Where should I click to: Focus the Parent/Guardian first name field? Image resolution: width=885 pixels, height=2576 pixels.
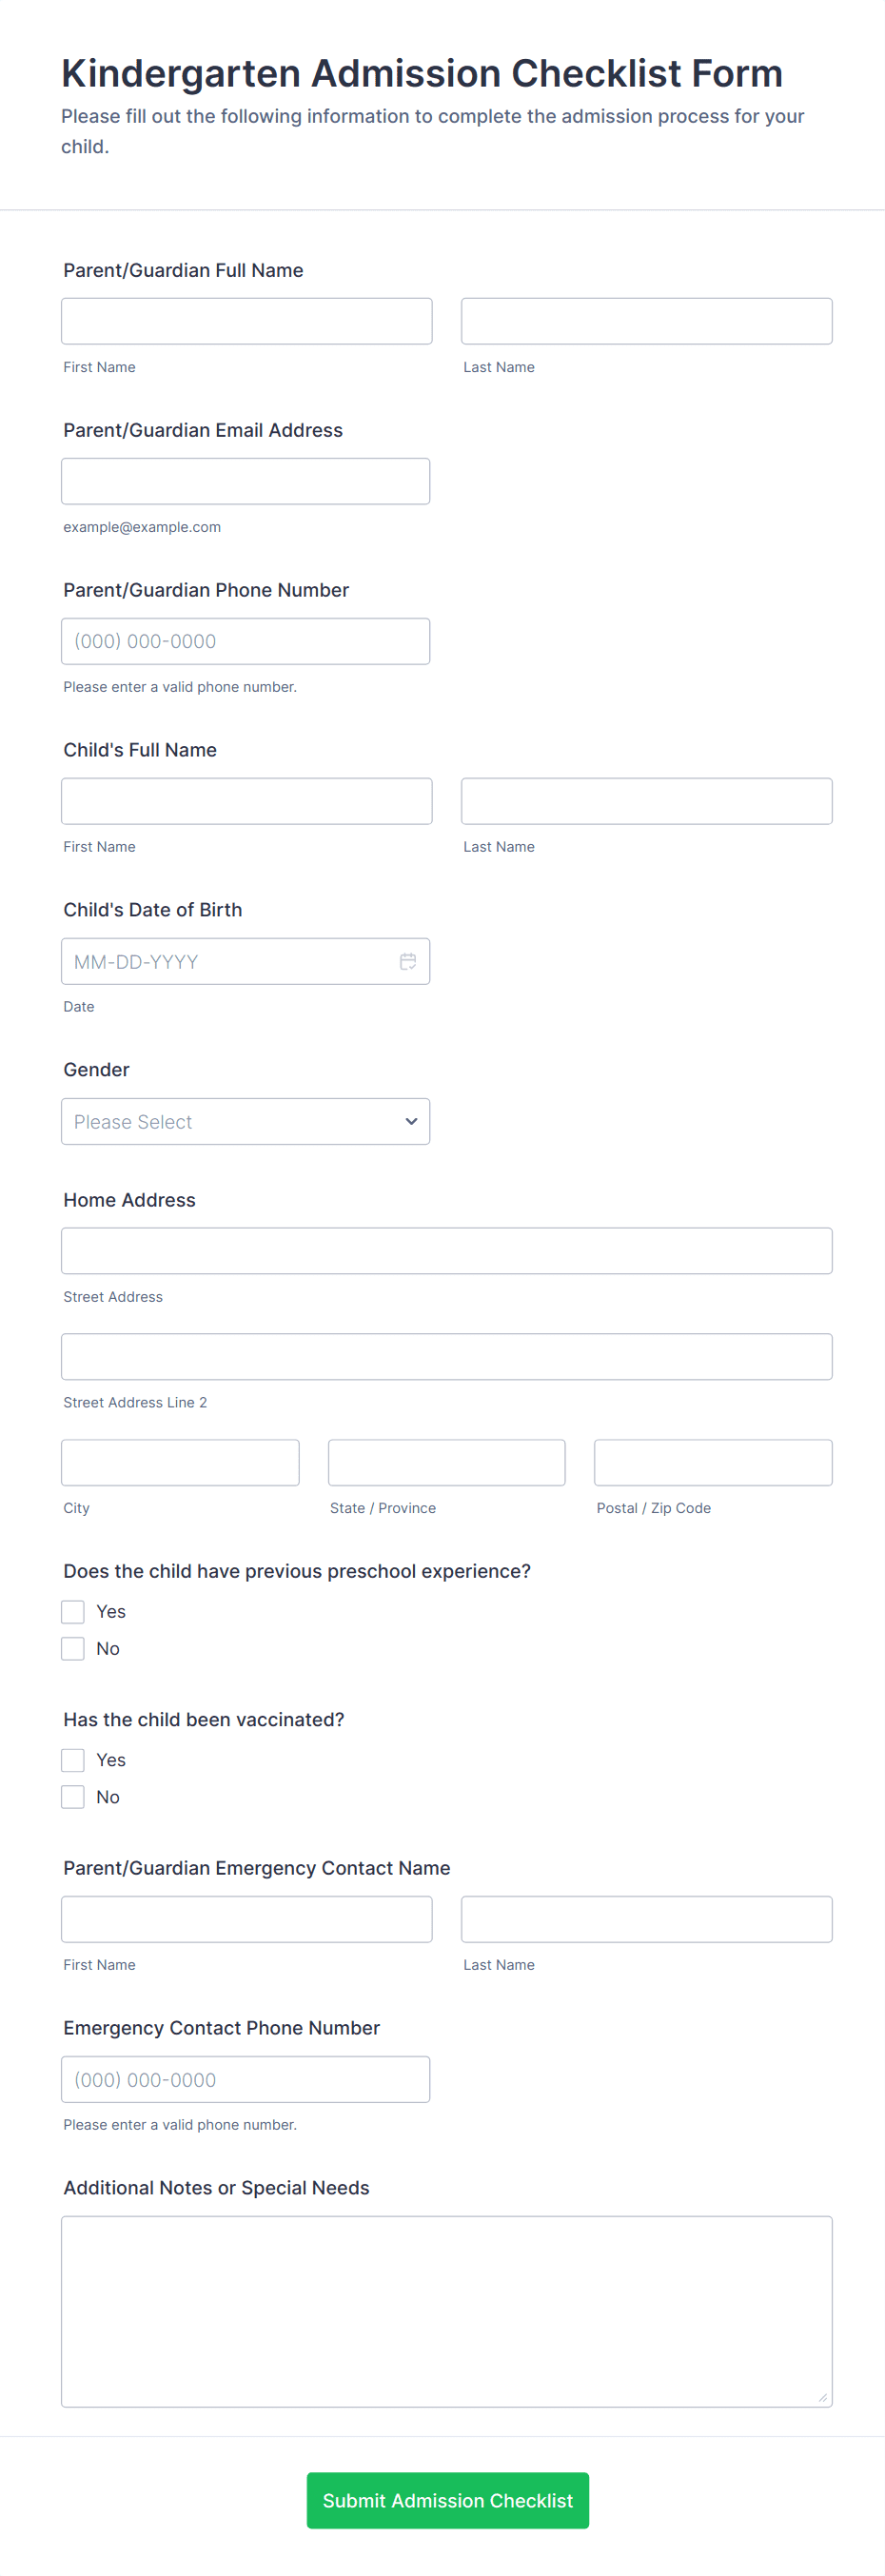[x=247, y=321]
